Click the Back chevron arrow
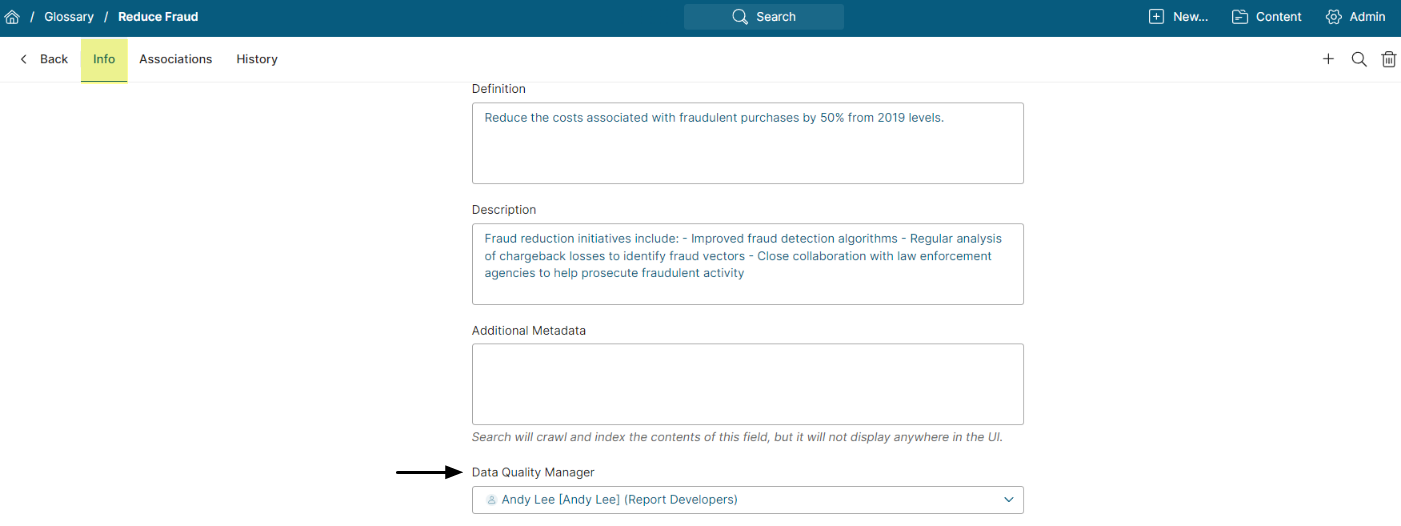1401x526 pixels. click(24, 59)
